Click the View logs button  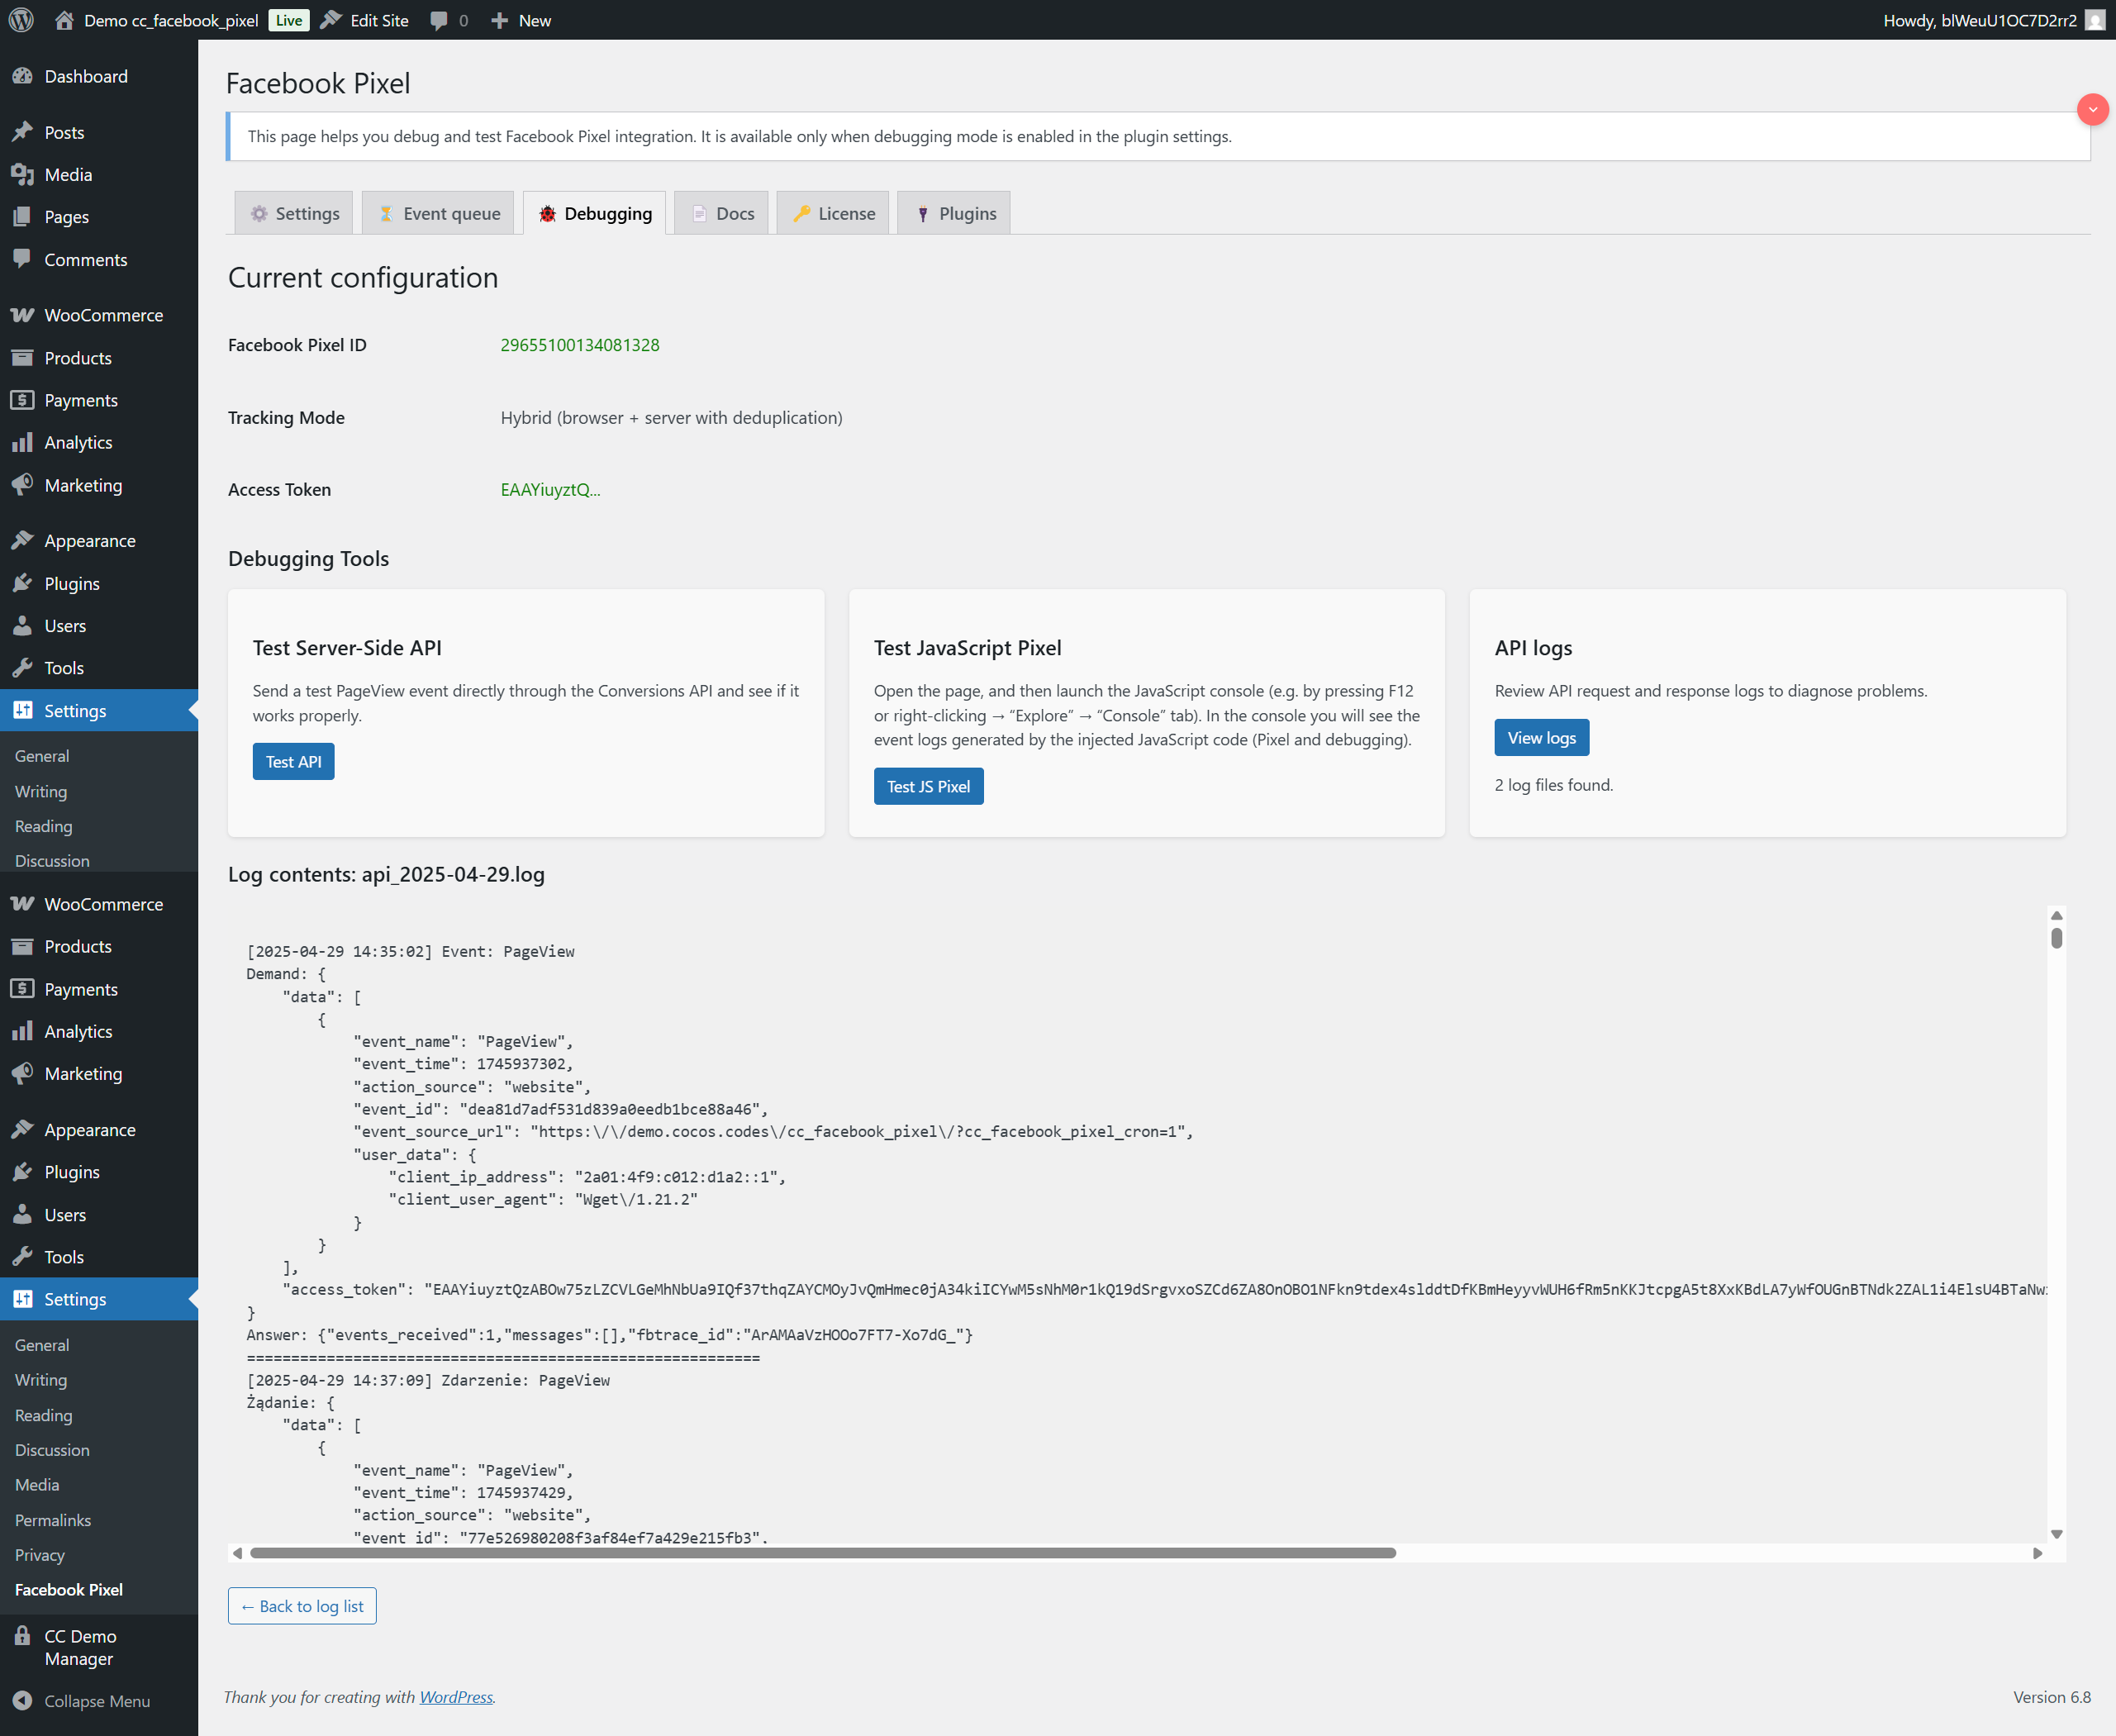1541,738
